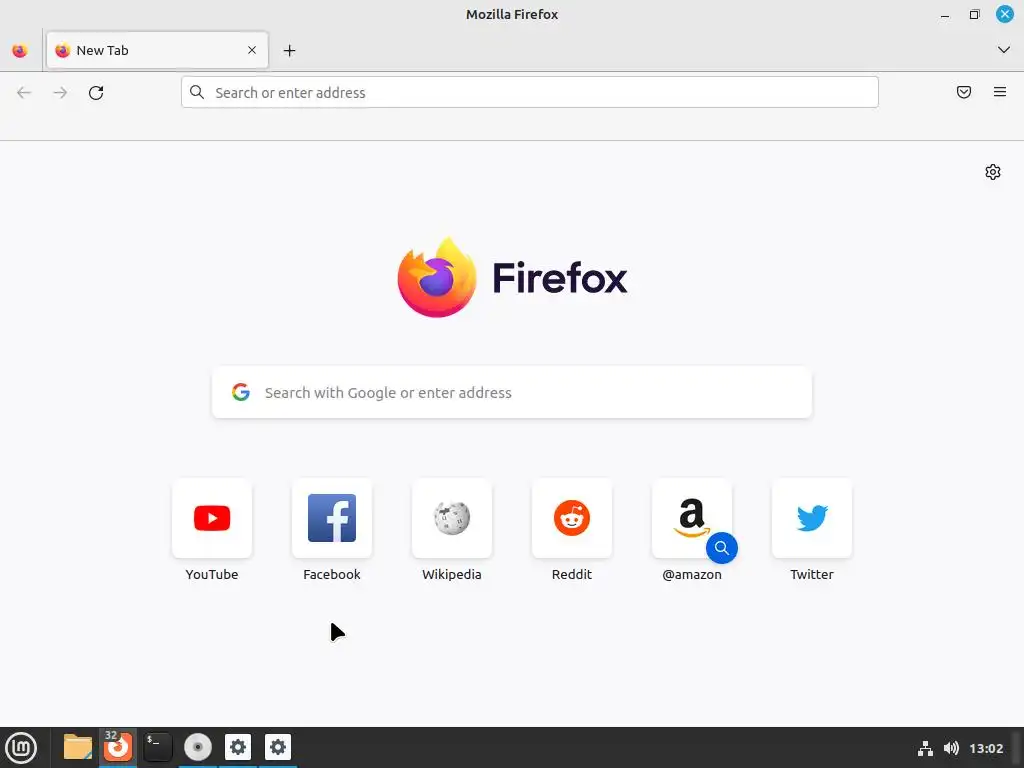Close the Mozilla Firefox window

(1004, 14)
